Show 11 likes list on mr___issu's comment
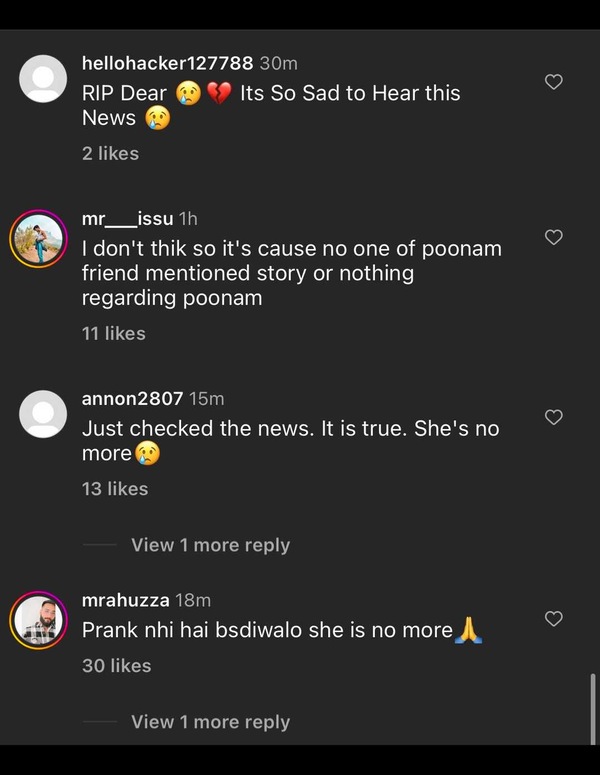The height and width of the screenshot is (775, 600). [113, 333]
